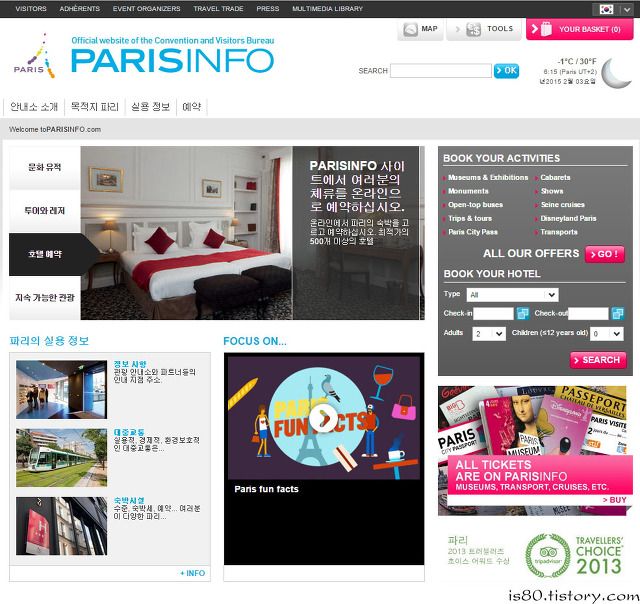Open check-out calendar icon
Screen dimensions: 640x604
click(x=617, y=313)
